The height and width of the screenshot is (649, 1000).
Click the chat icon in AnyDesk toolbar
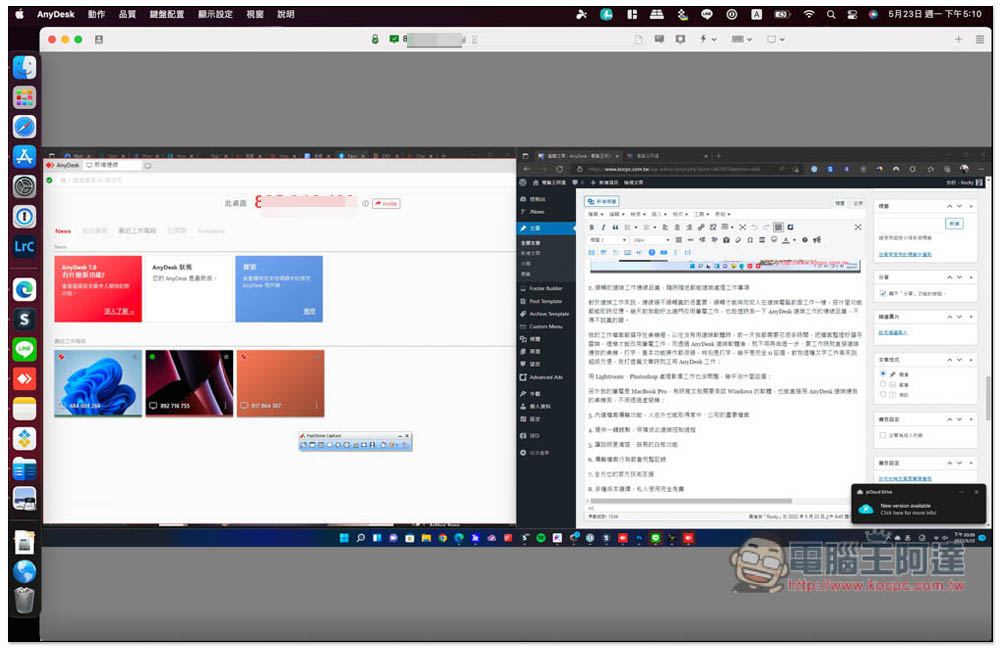point(659,40)
